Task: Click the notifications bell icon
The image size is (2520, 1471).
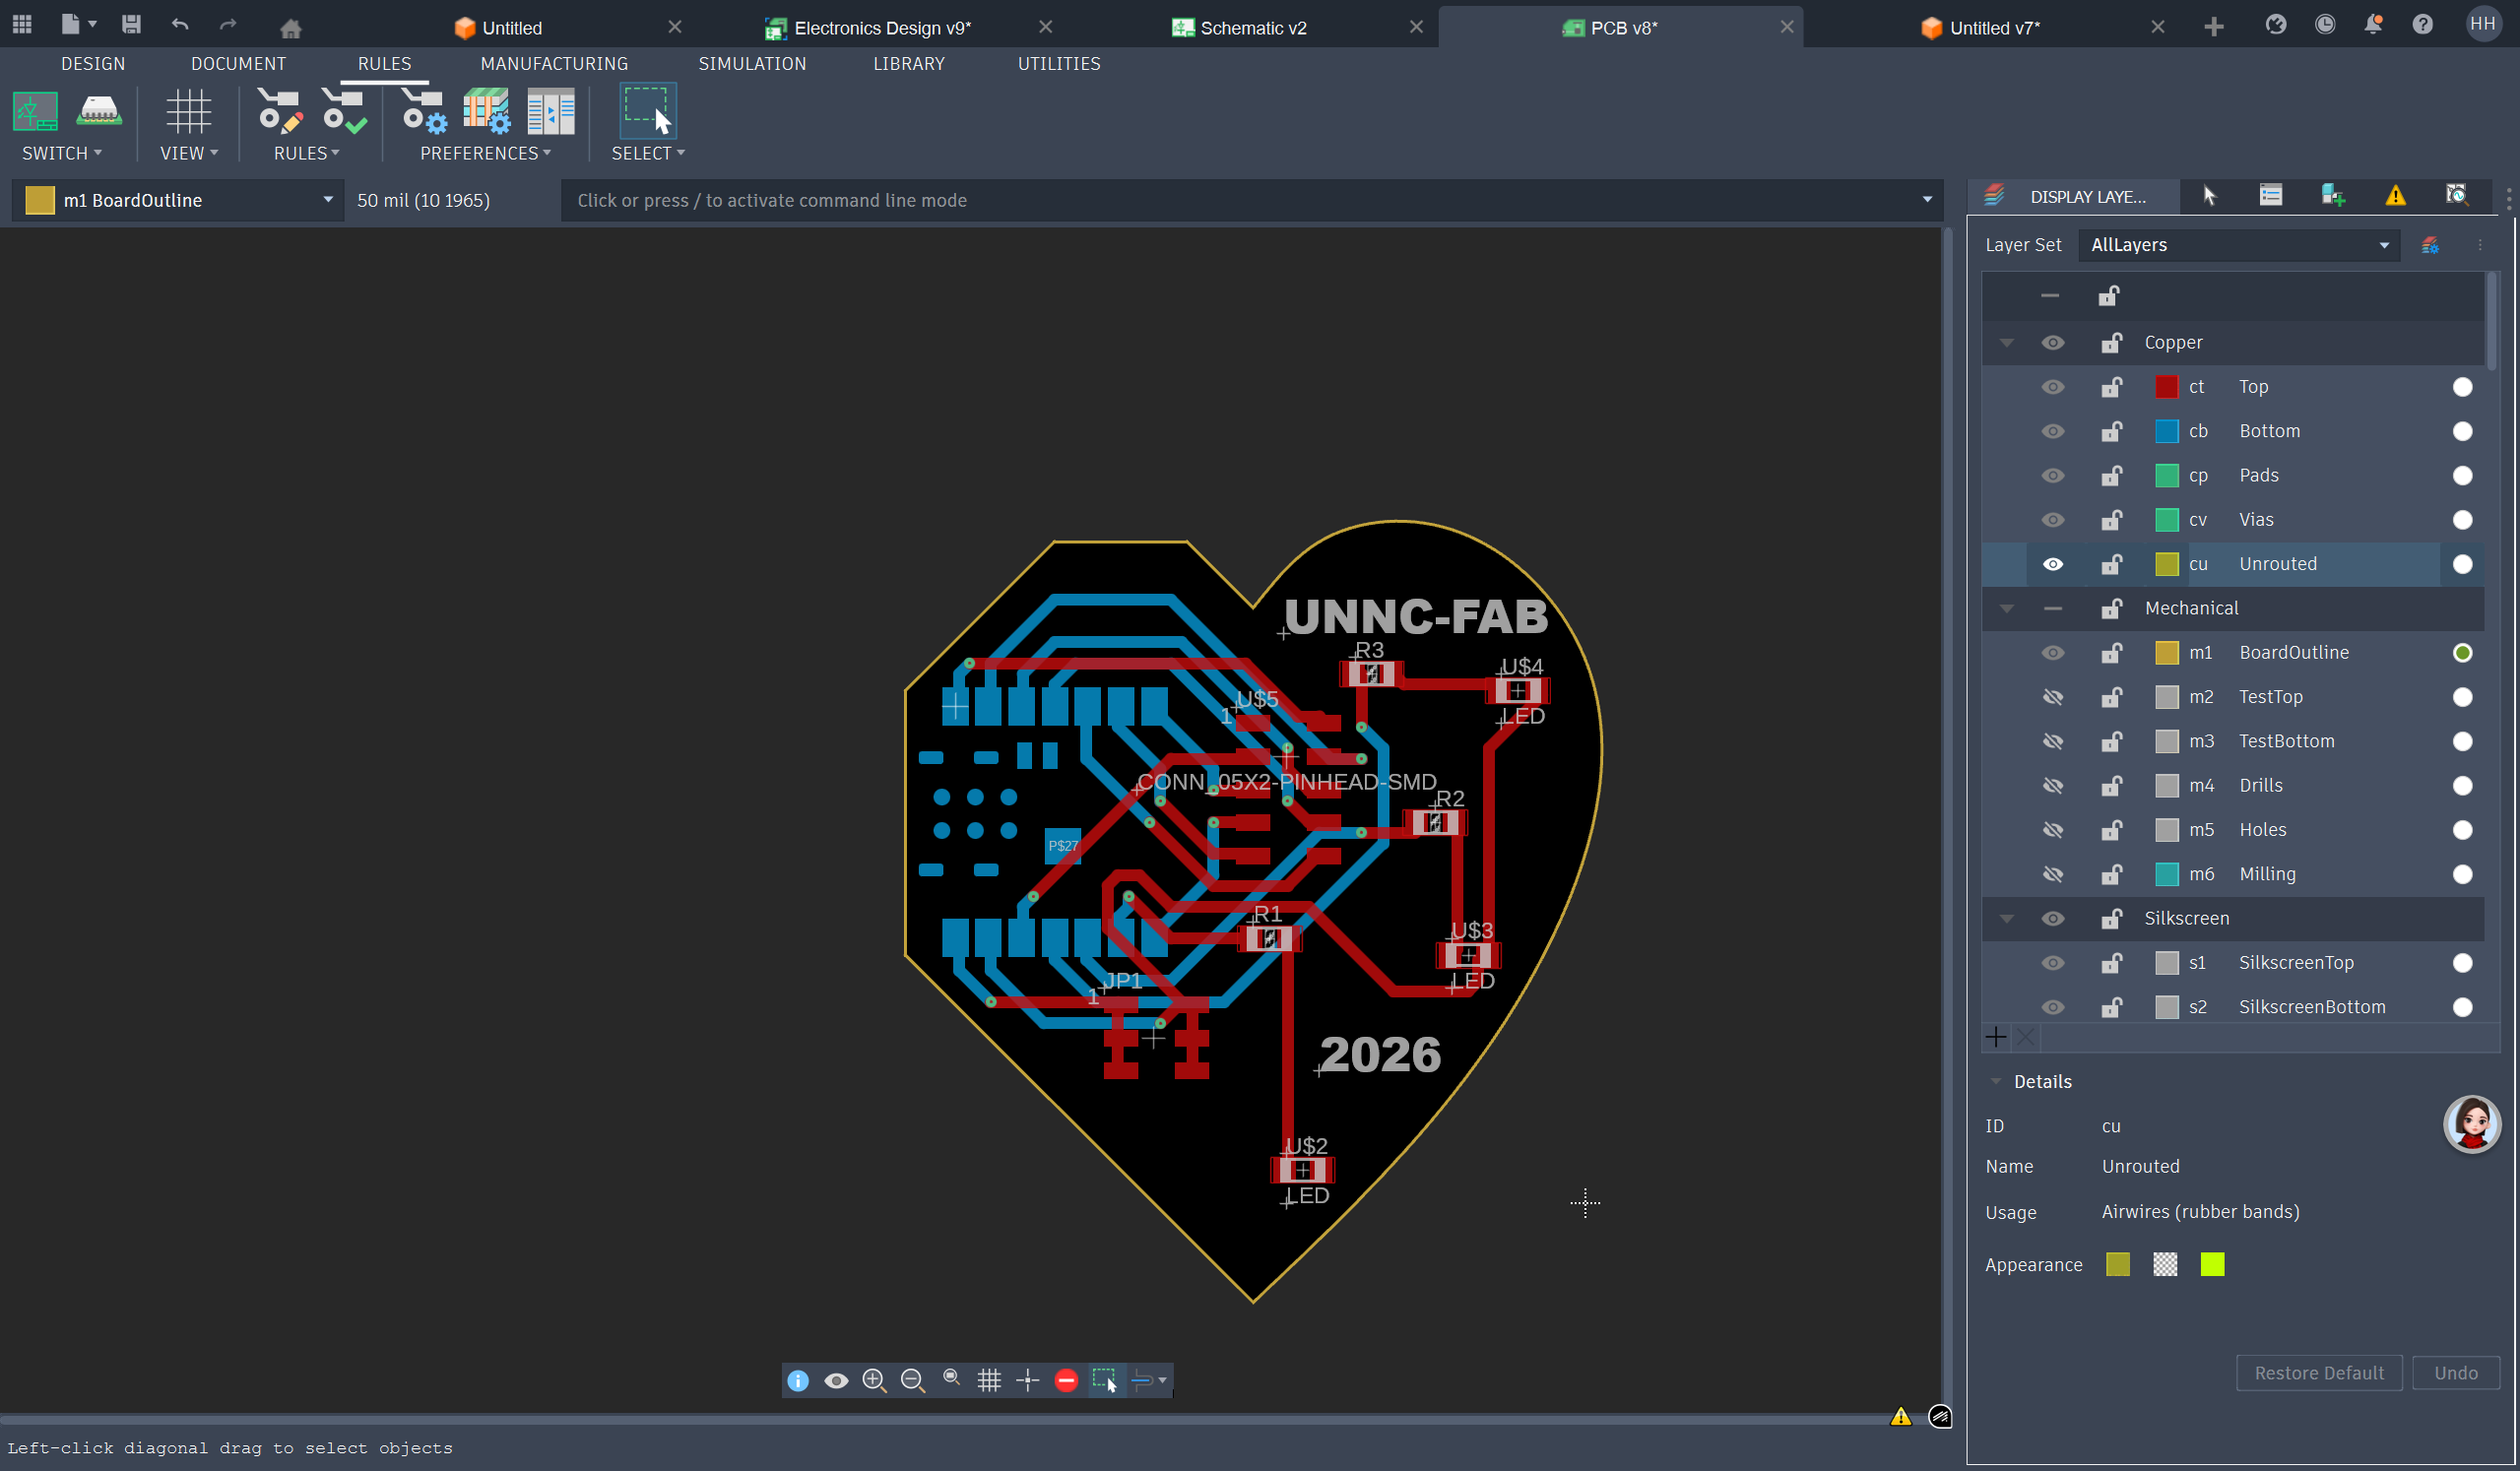Action: click(x=2372, y=25)
